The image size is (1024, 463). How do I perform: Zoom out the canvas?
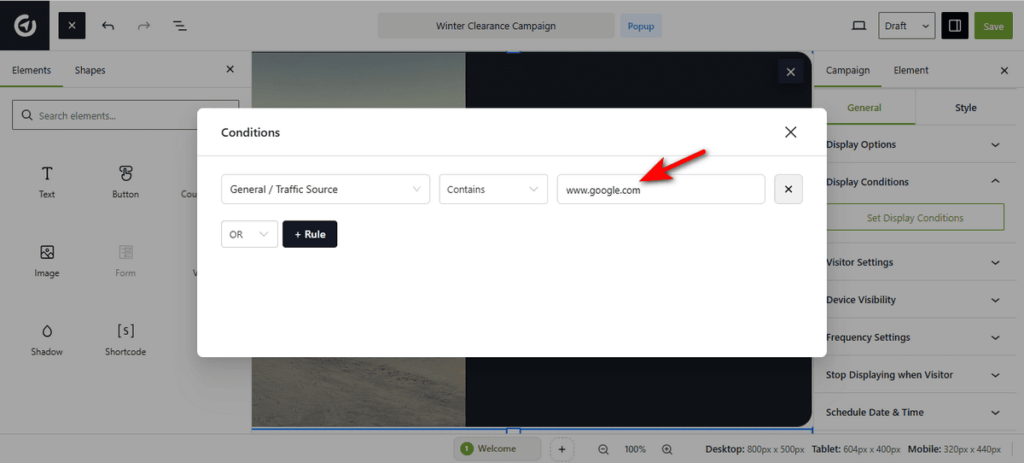(603, 449)
